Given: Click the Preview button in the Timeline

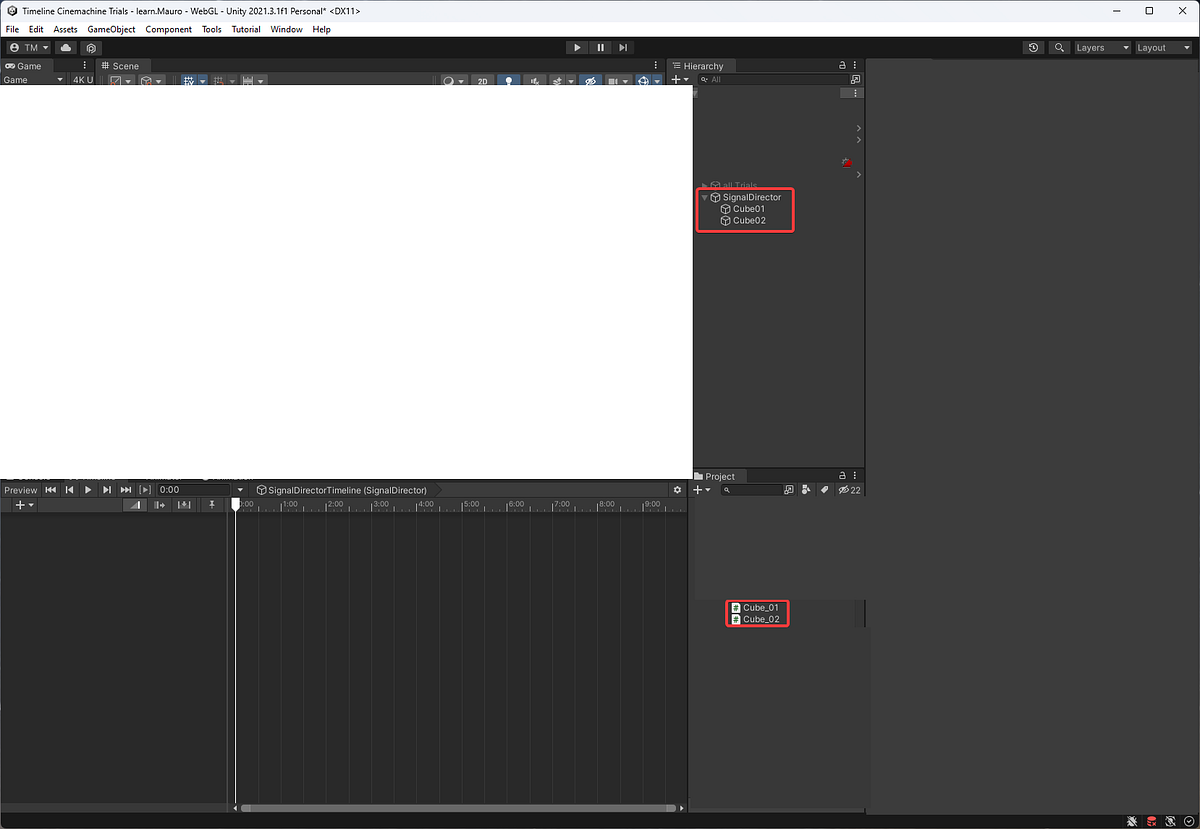Looking at the screenshot, I should (20, 490).
